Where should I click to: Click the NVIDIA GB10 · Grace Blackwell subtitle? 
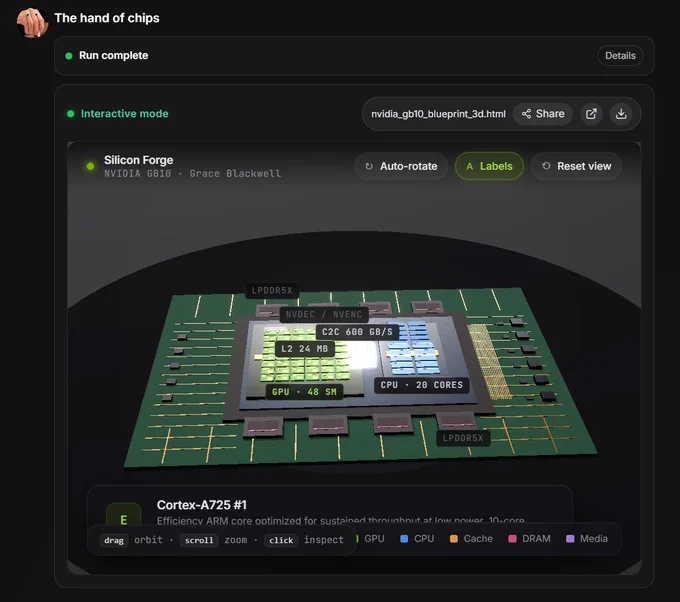point(192,173)
